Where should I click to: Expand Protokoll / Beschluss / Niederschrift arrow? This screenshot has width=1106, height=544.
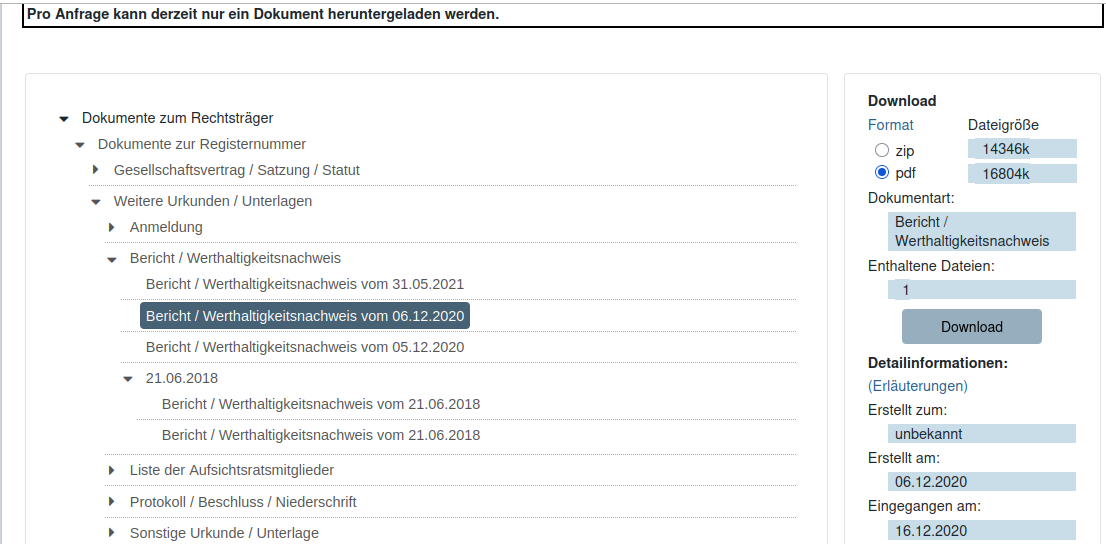point(112,502)
